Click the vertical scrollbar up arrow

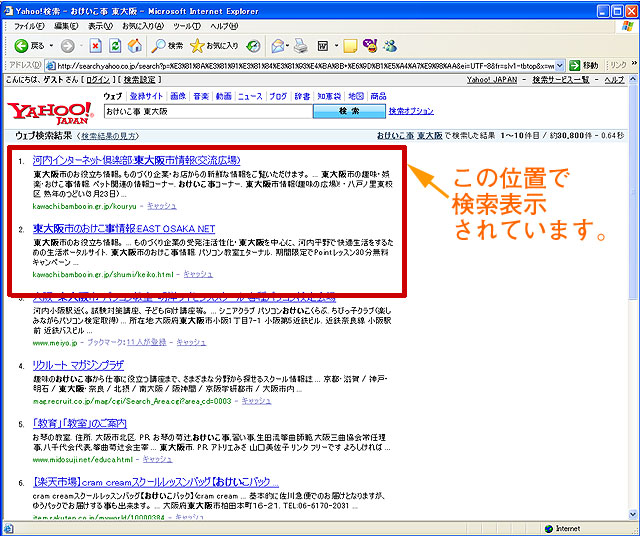[633, 79]
